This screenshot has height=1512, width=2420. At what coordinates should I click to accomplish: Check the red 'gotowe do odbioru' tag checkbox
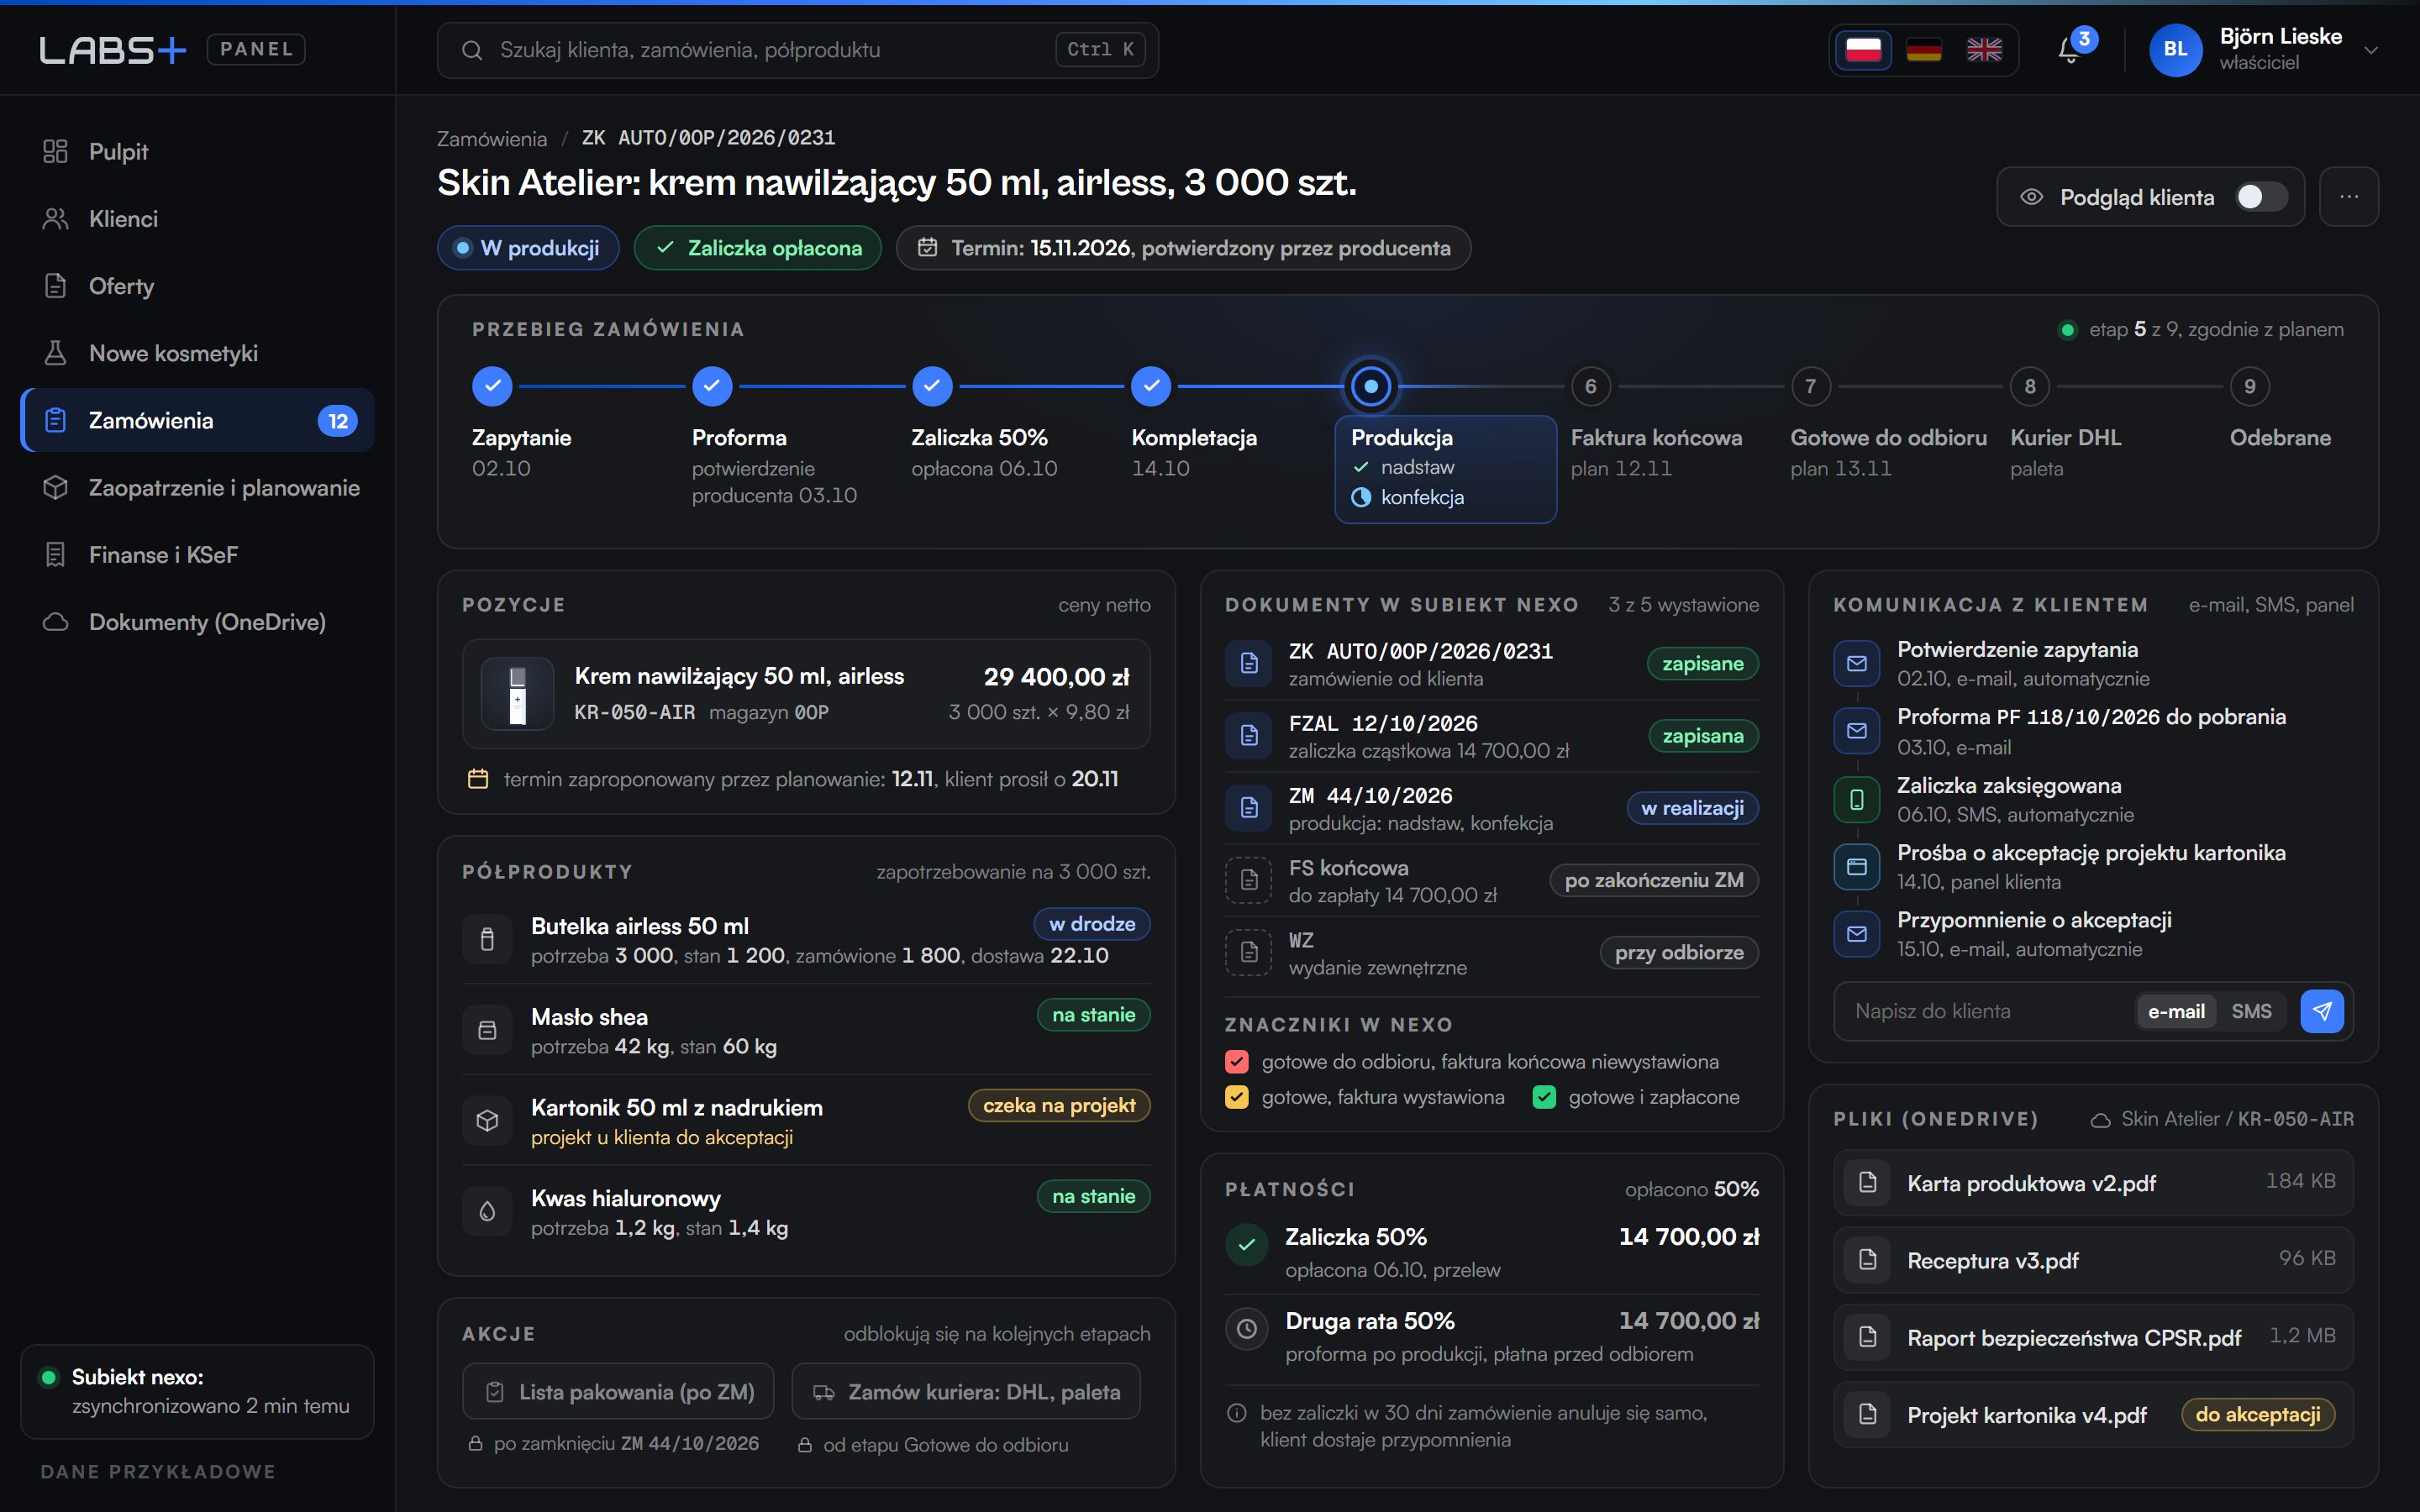pos(1237,1061)
